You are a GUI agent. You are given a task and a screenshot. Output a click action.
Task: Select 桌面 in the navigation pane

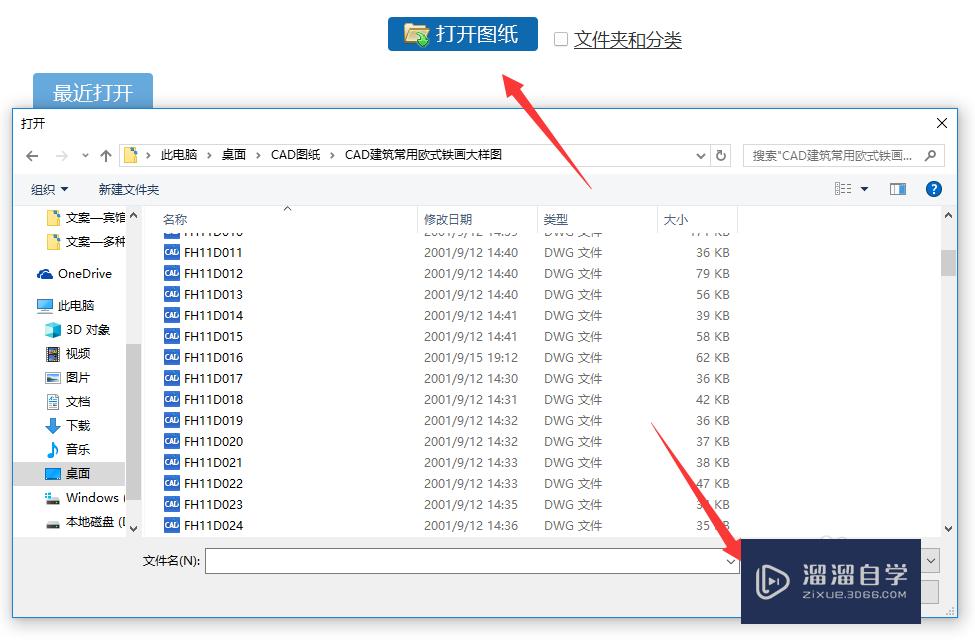(78, 473)
